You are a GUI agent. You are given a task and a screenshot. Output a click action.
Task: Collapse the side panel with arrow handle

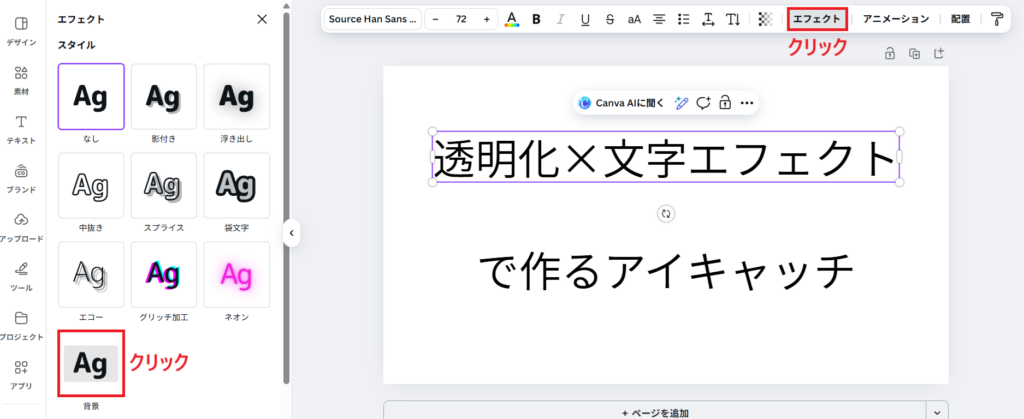coord(291,233)
